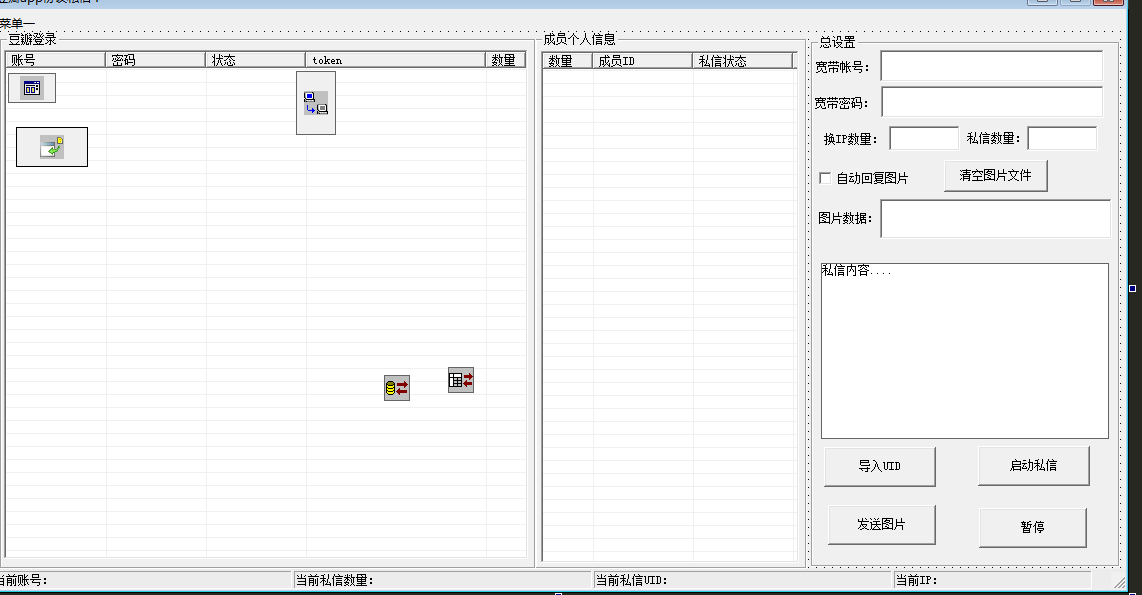Select the dialog window component under 账号 column

click(x=30, y=88)
